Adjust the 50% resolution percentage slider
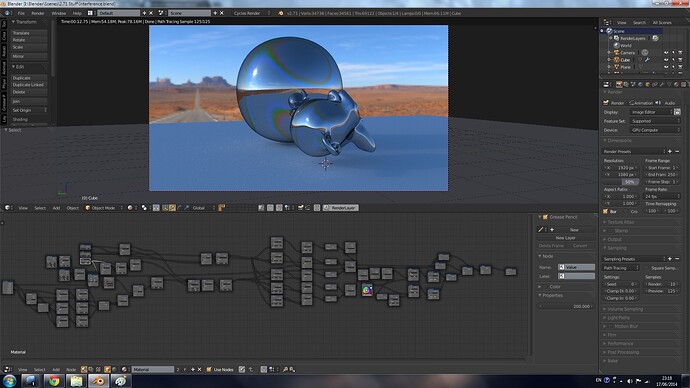 tap(620, 182)
